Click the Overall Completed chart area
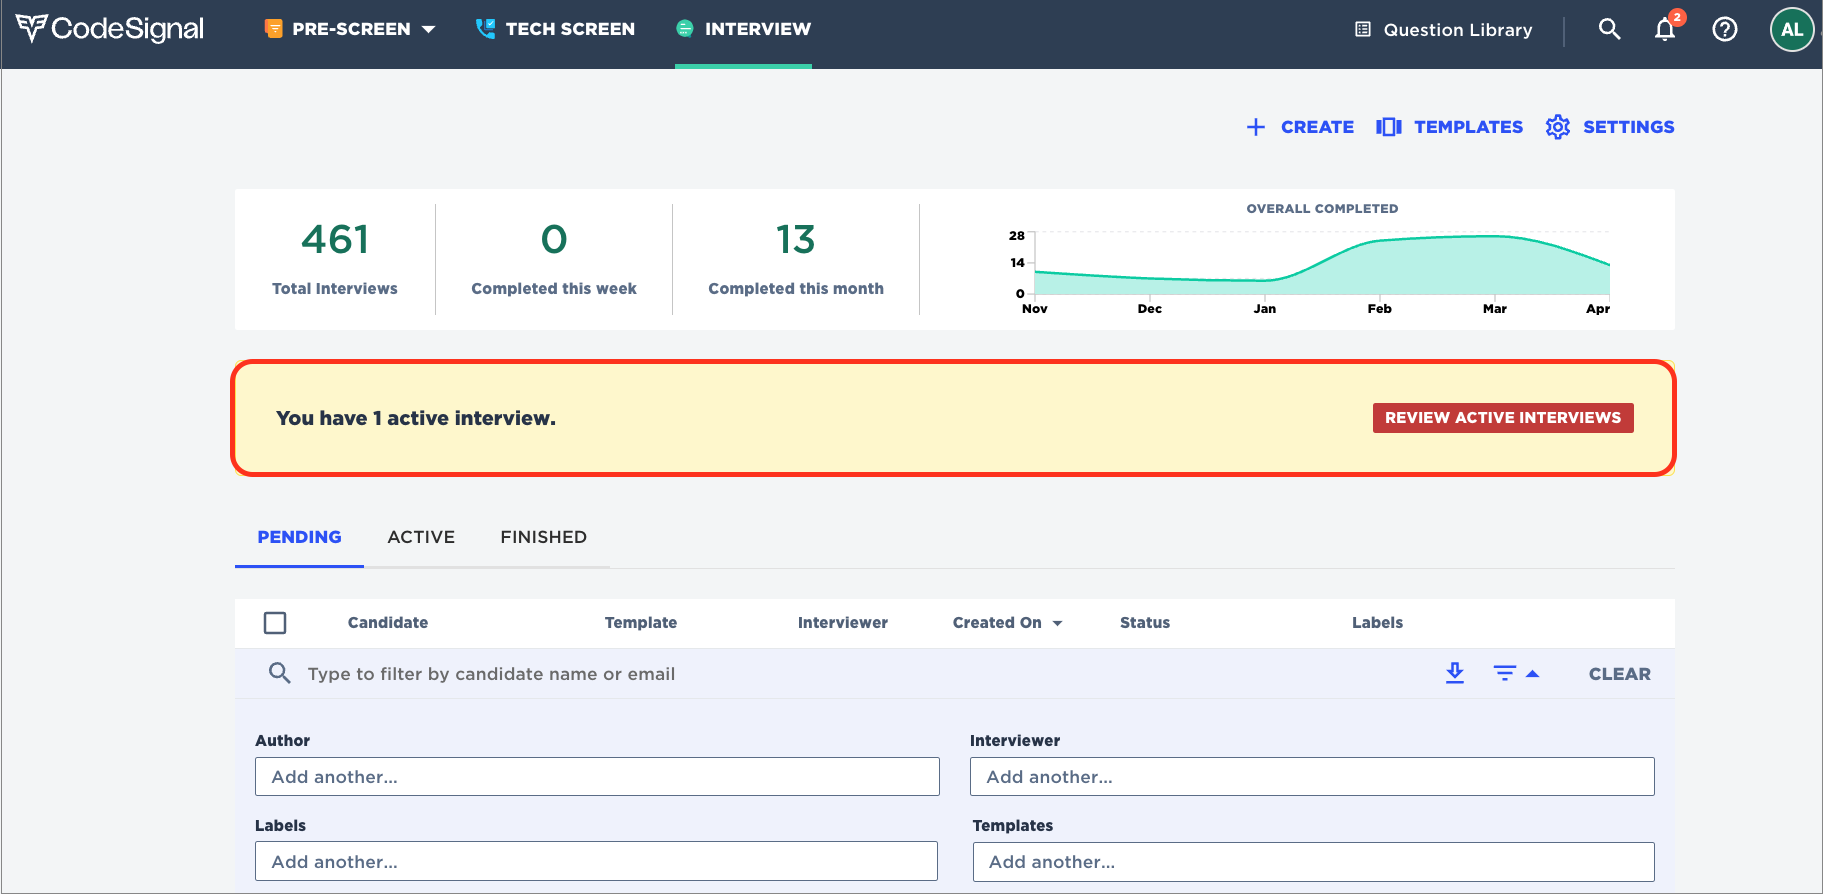The image size is (1823, 894). click(x=1322, y=265)
